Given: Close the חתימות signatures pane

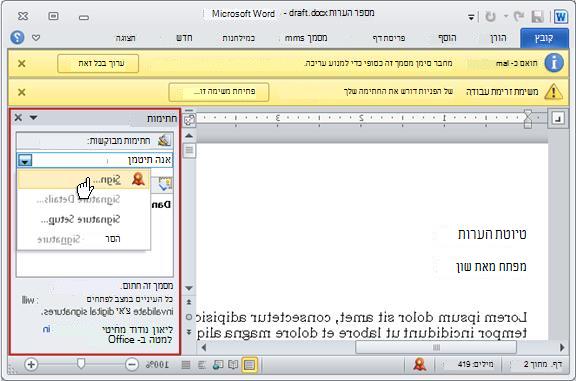Looking at the screenshot, I should point(18,118).
